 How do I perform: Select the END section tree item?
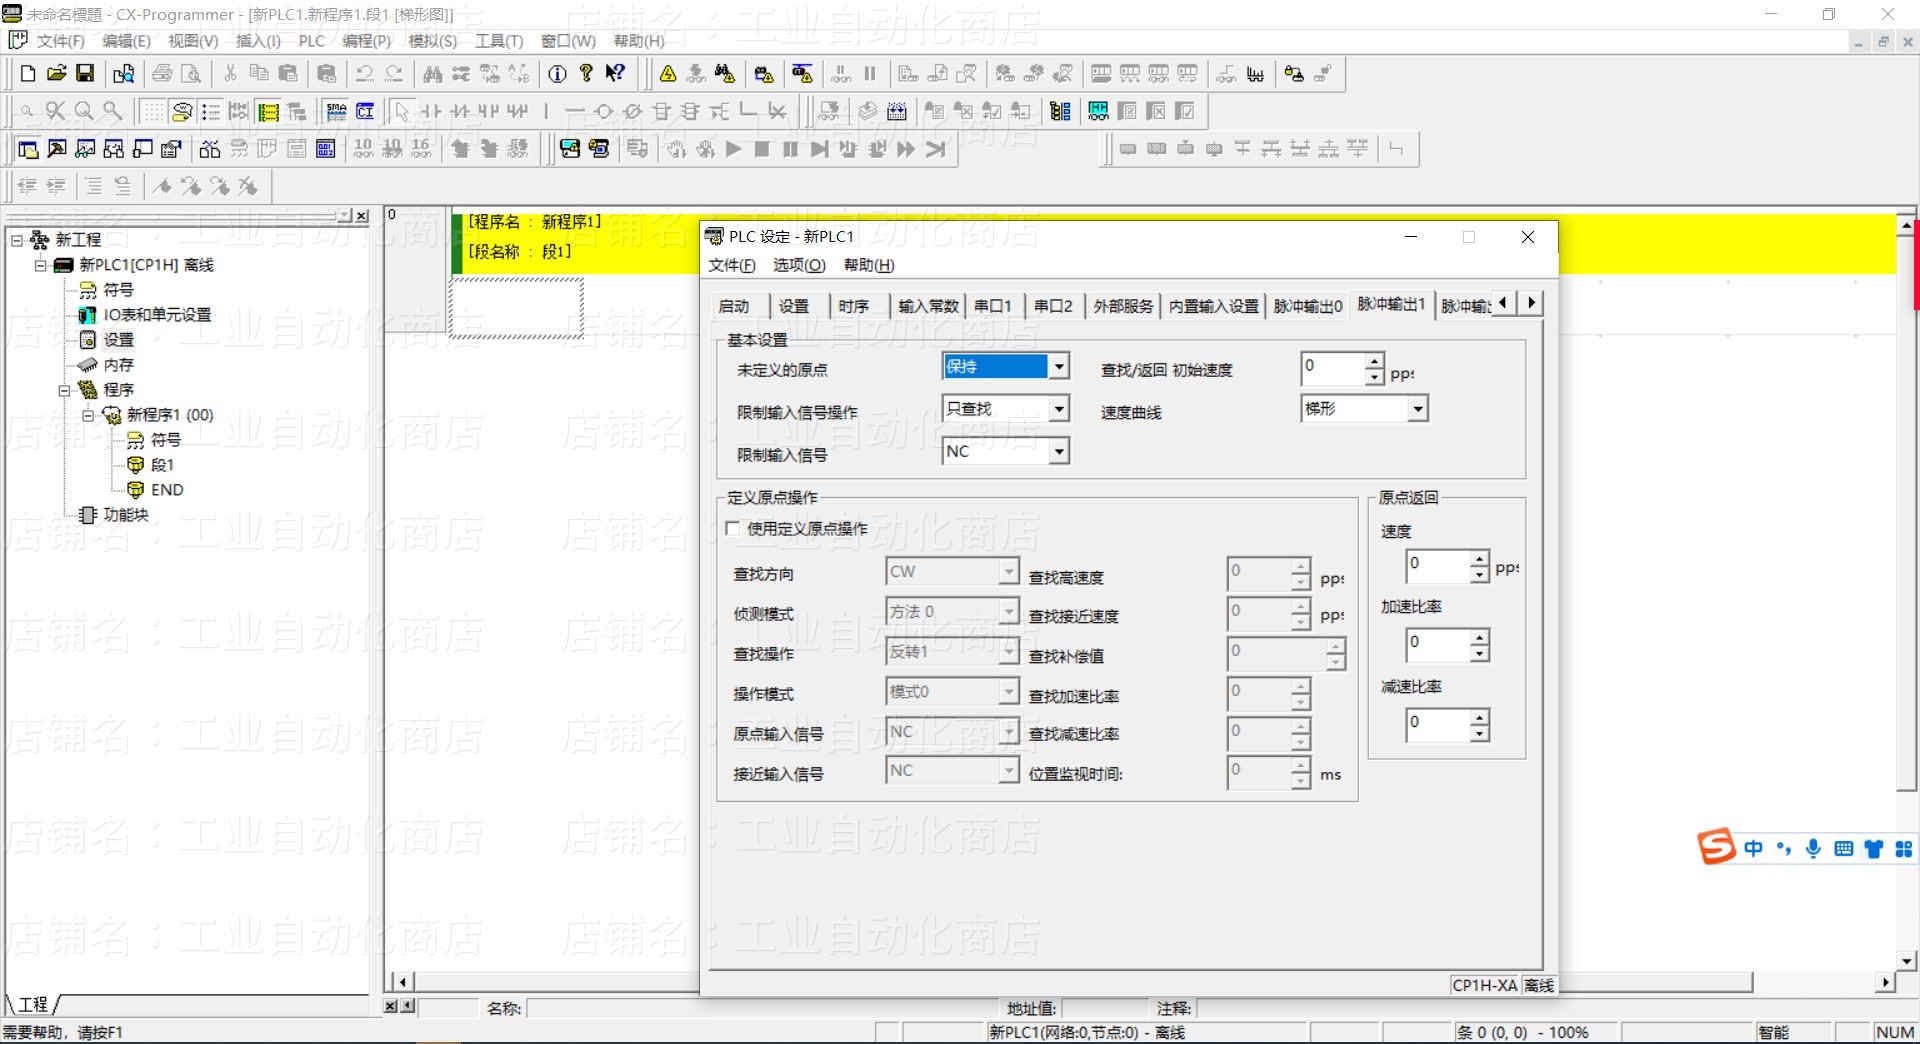point(167,490)
